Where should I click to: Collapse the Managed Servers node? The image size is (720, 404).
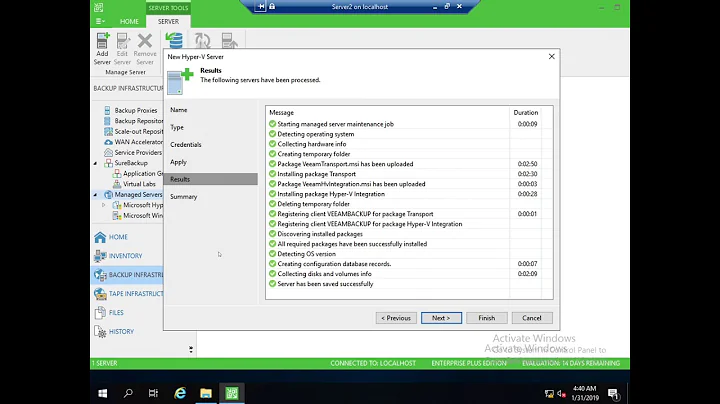coord(96,195)
